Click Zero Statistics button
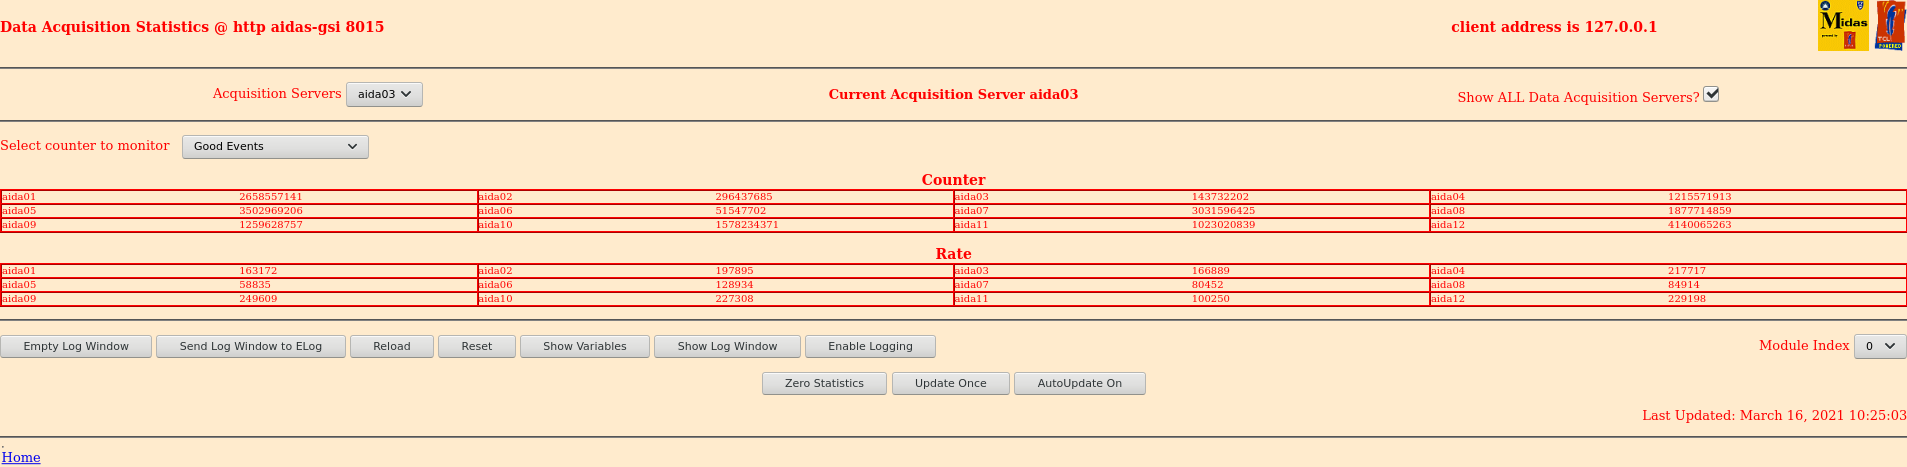The height and width of the screenshot is (467, 1907). tap(824, 383)
